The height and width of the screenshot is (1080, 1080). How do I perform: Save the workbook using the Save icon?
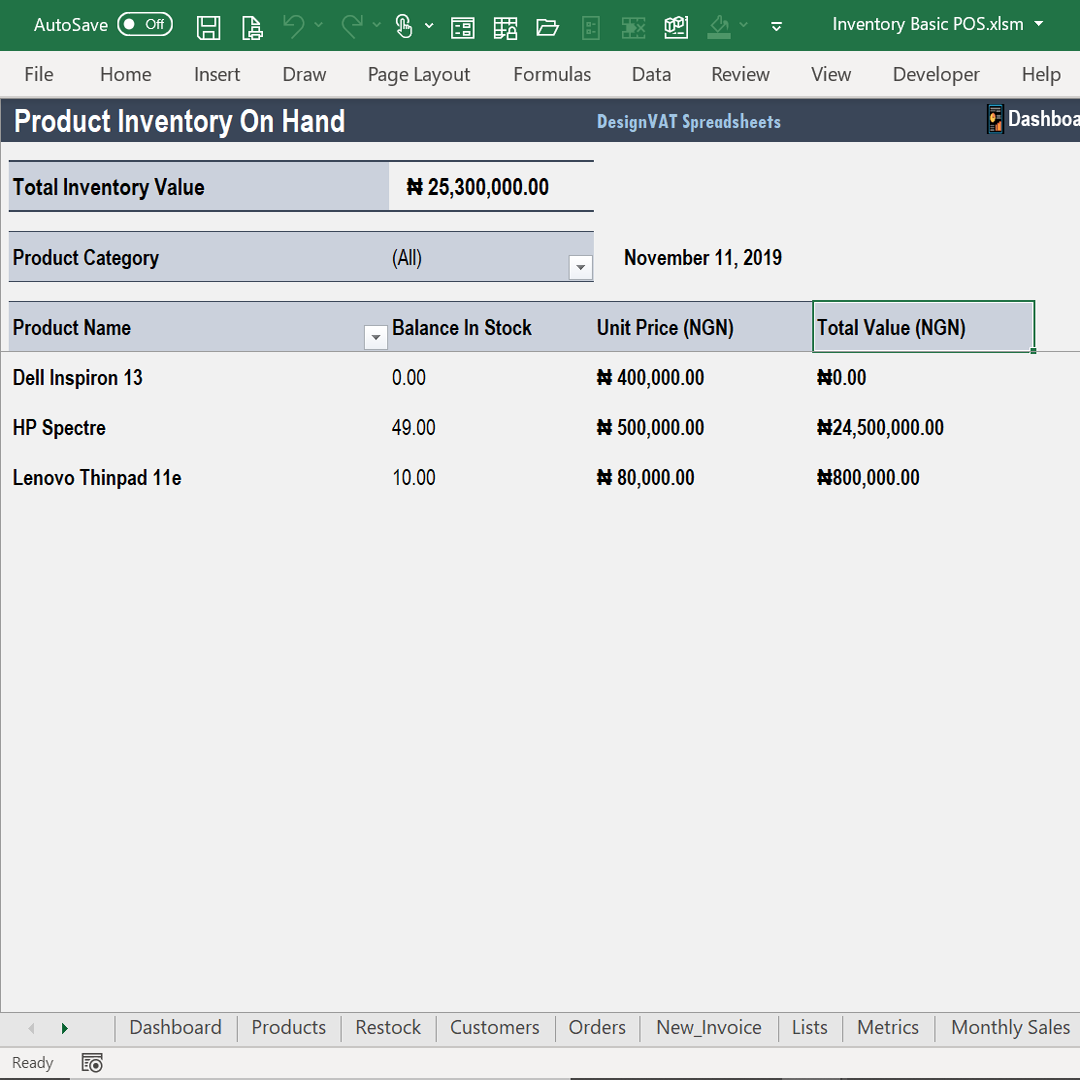[209, 27]
